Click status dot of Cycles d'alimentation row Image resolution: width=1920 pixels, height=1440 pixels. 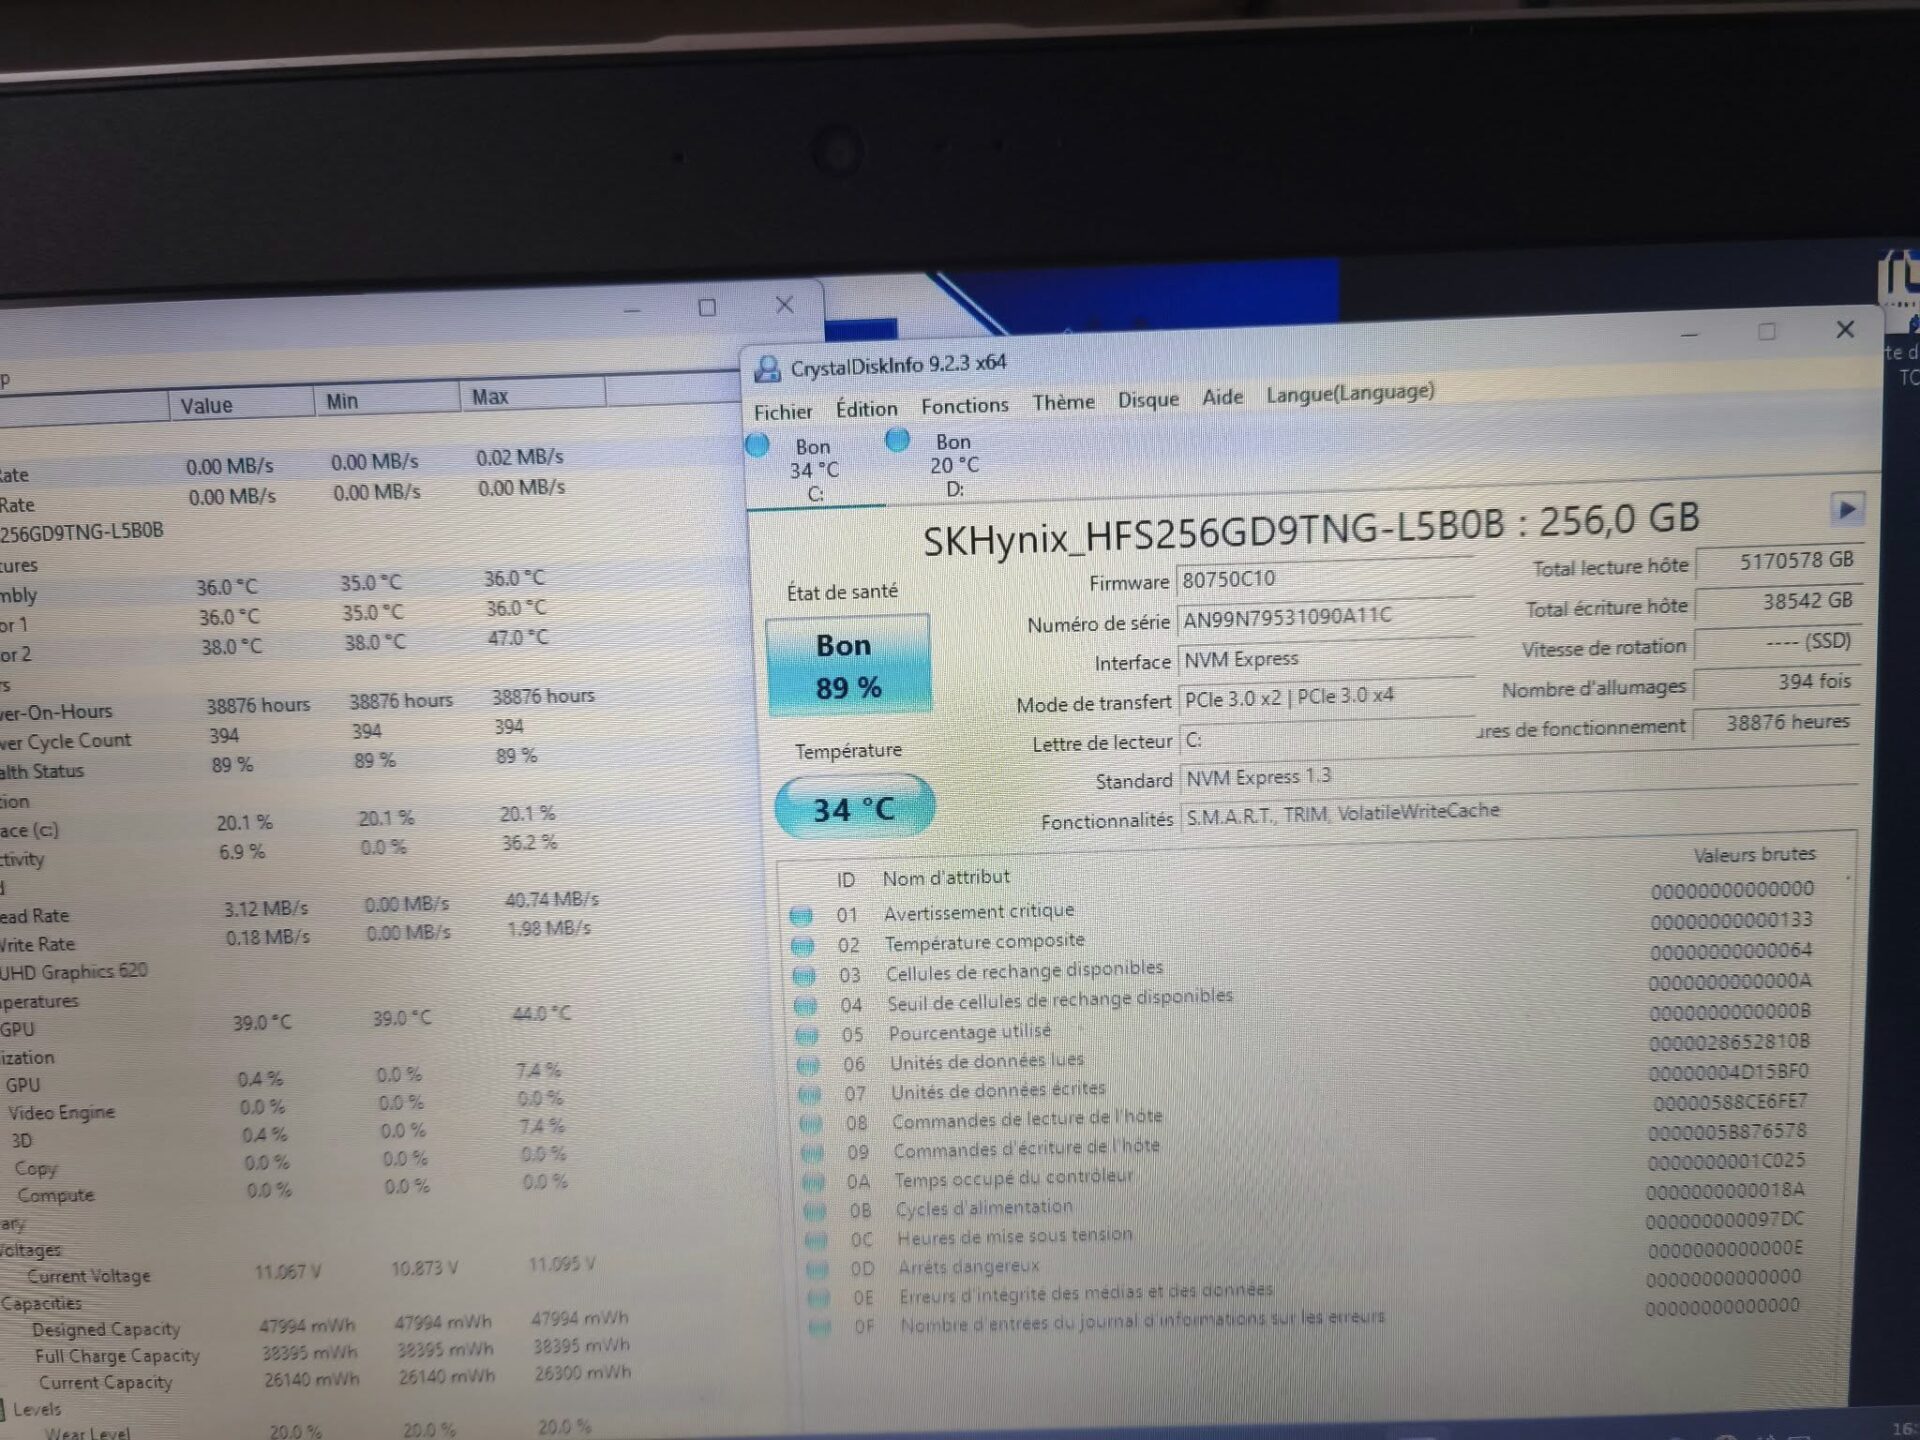815,1211
